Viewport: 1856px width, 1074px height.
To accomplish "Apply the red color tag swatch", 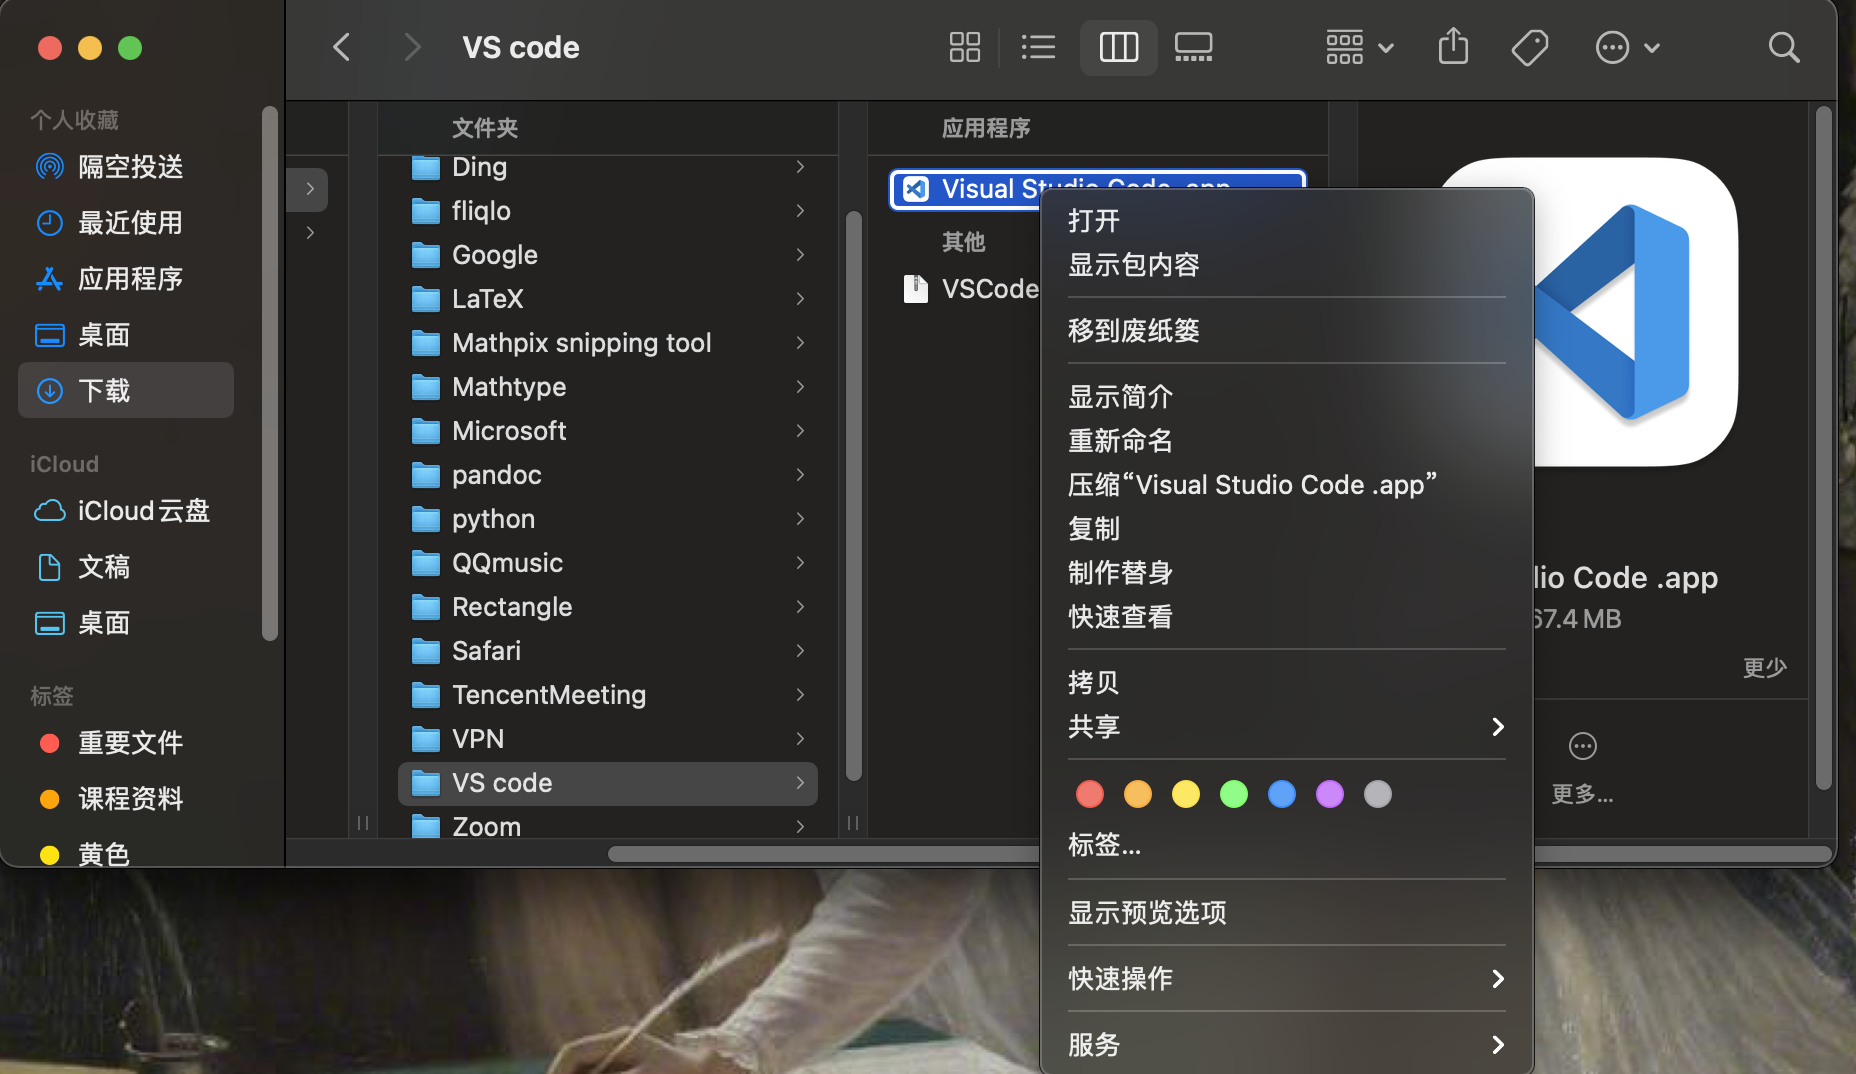I will coord(1090,794).
